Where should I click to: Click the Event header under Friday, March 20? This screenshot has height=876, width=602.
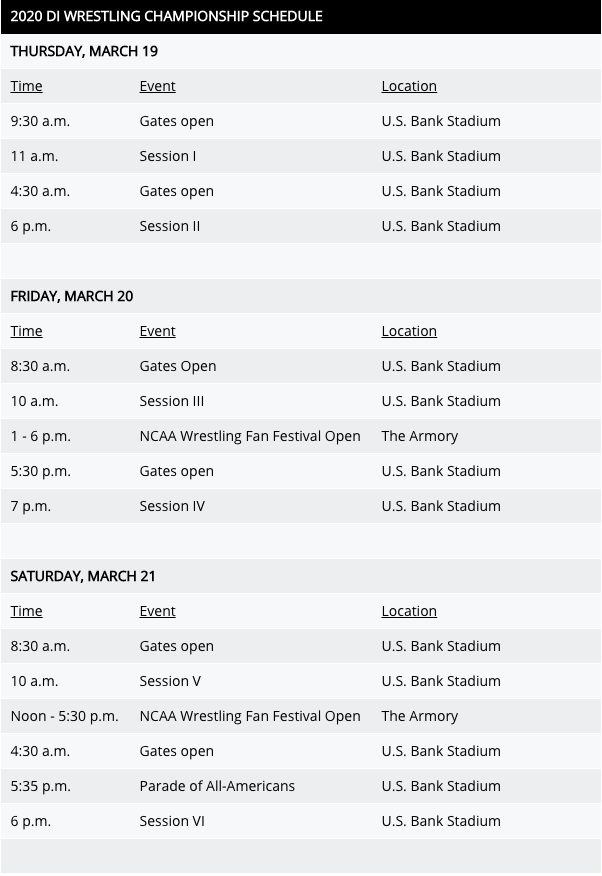click(157, 331)
